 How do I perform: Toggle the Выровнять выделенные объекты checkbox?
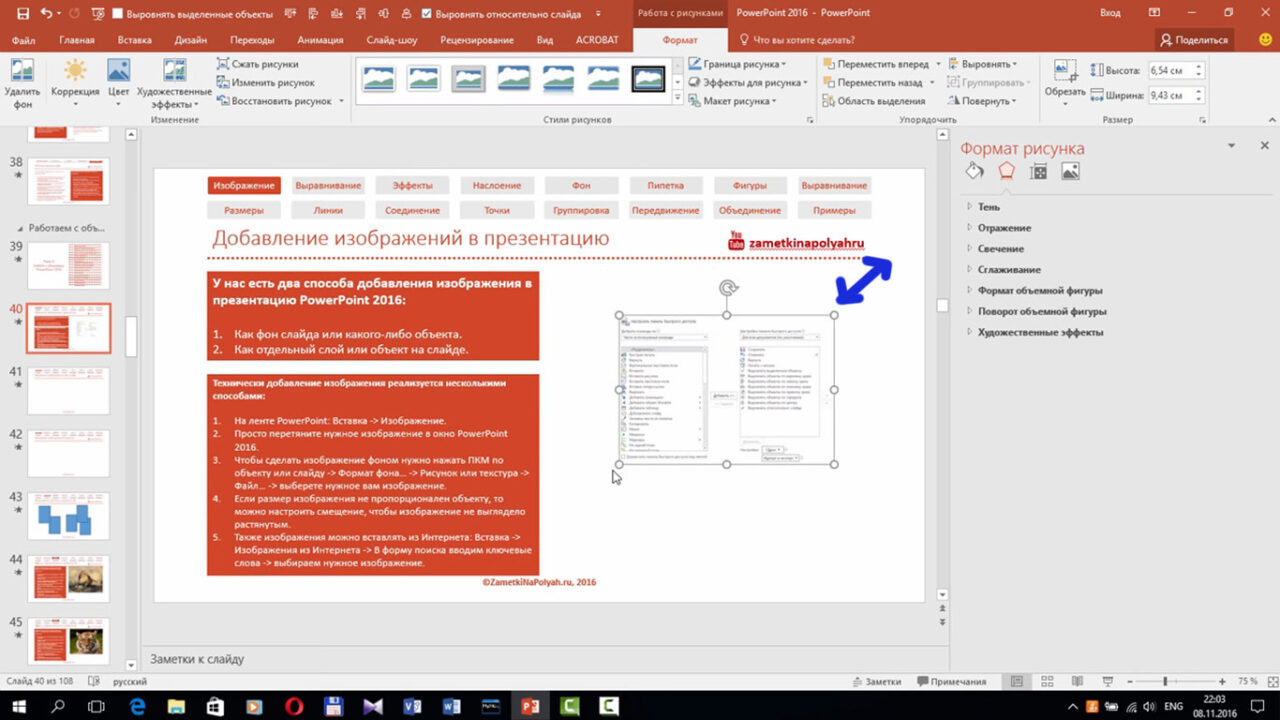tap(118, 14)
